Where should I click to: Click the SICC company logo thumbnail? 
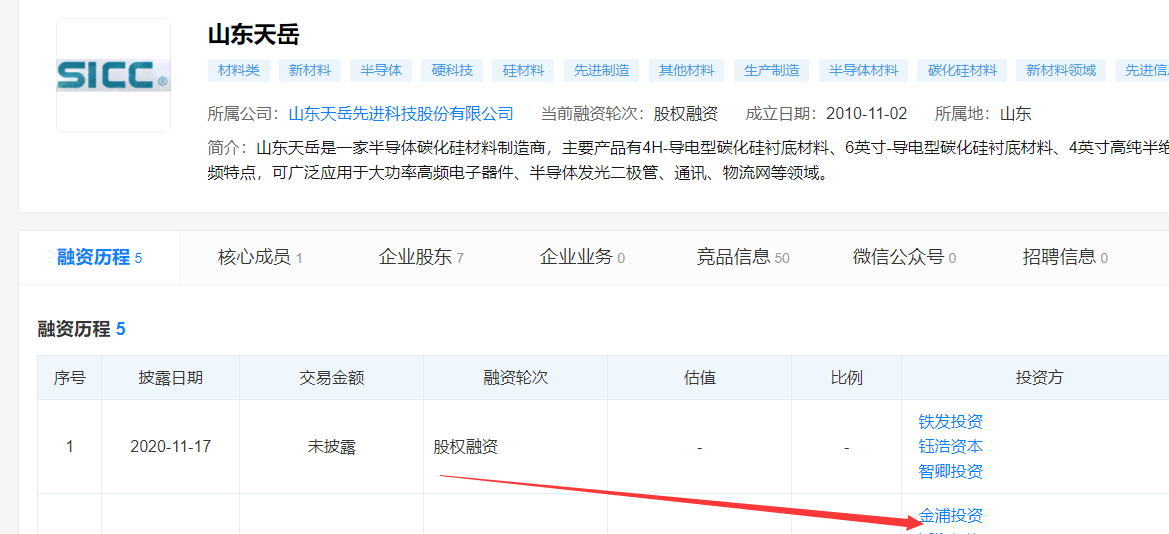(x=113, y=75)
